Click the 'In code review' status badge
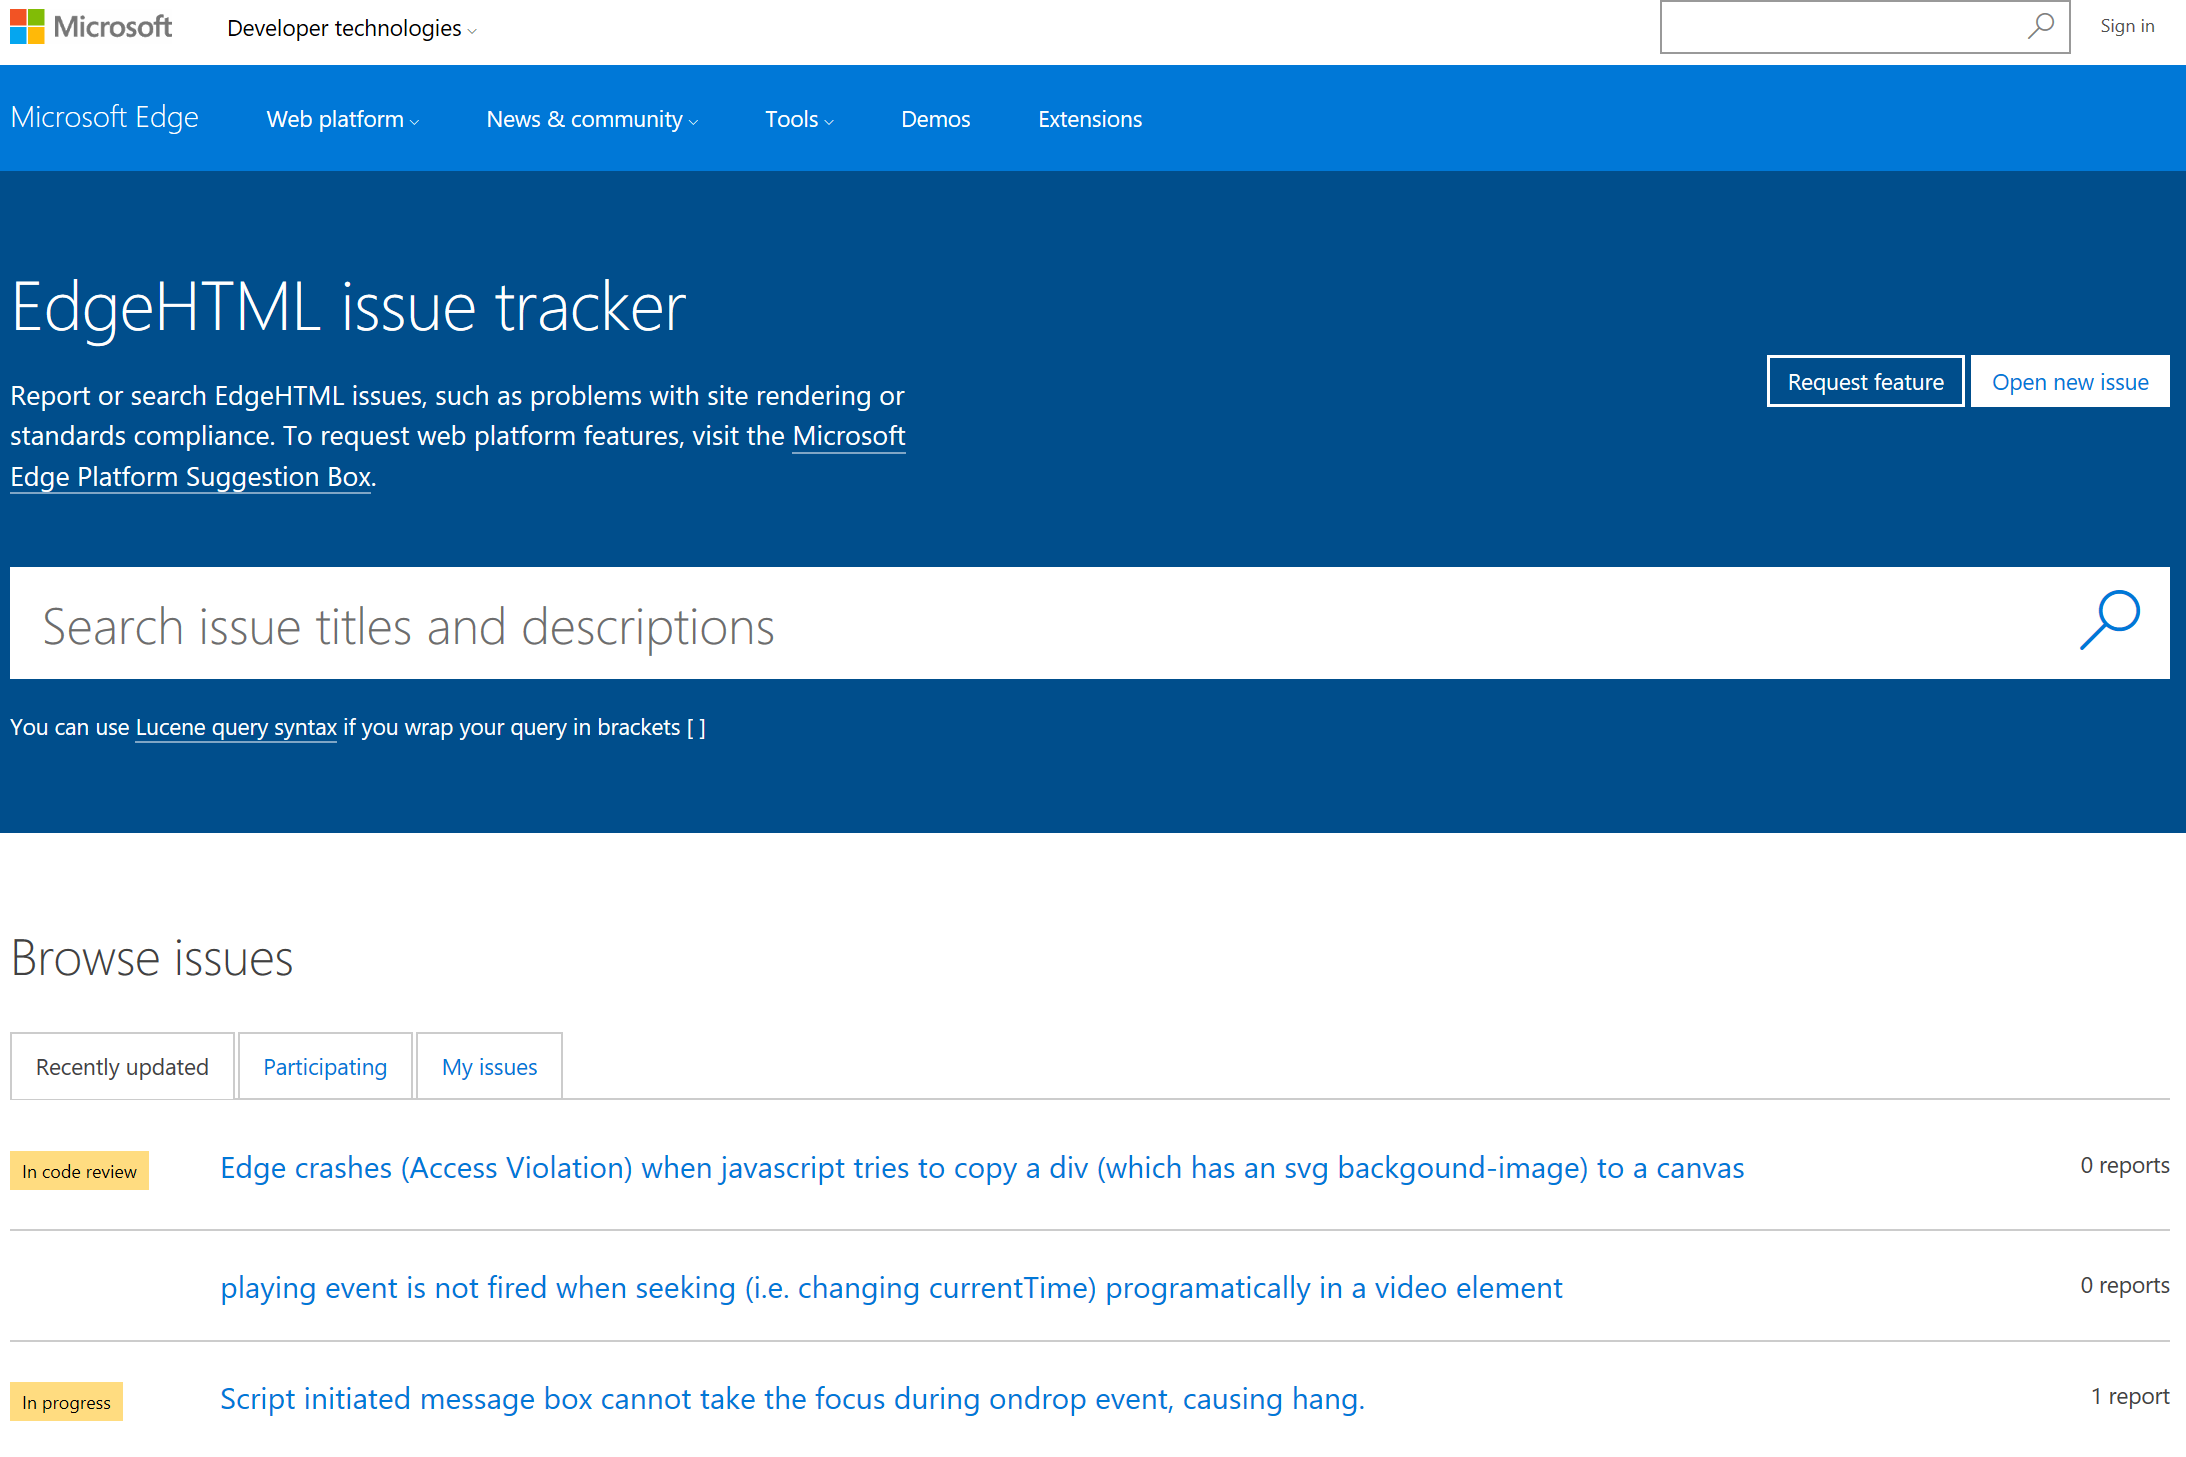2186x1457 pixels. pyautogui.click(x=80, y=1166)
